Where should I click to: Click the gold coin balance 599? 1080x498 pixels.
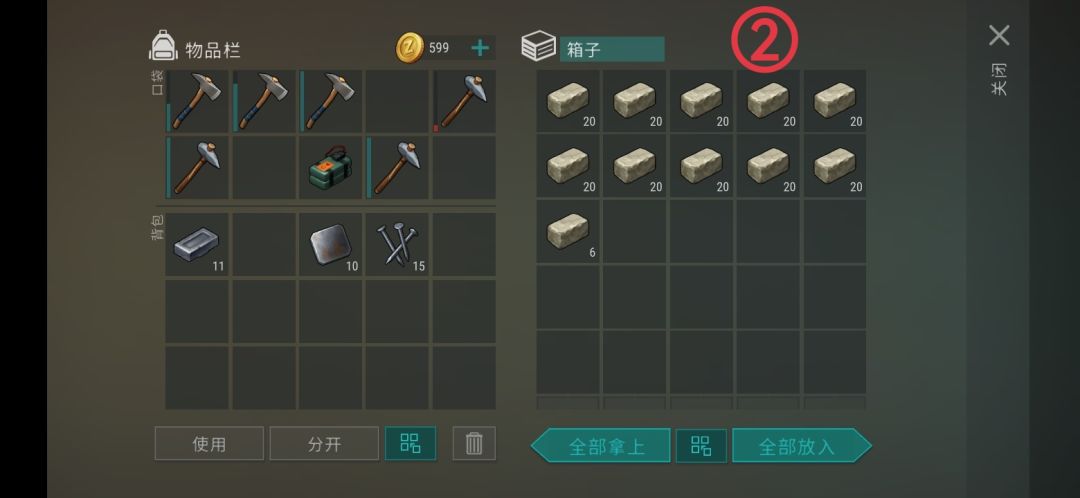[x=439, y=48]
